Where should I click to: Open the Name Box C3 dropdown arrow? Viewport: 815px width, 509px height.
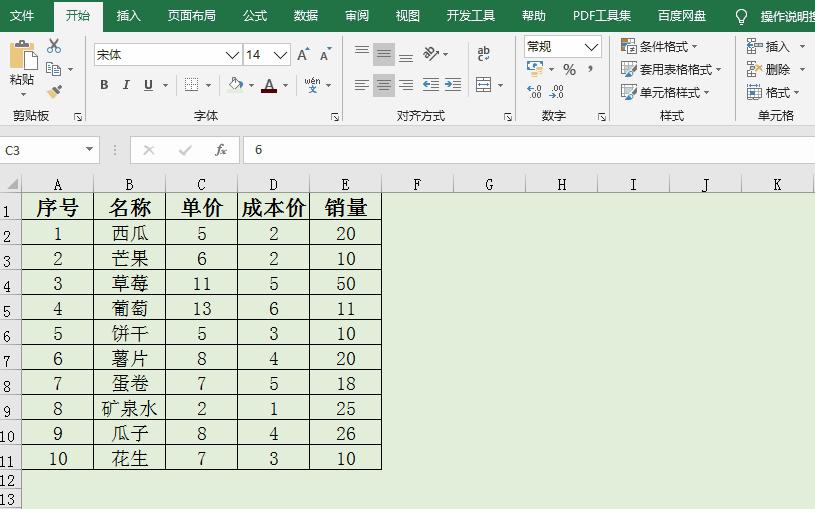click(89, 150)
